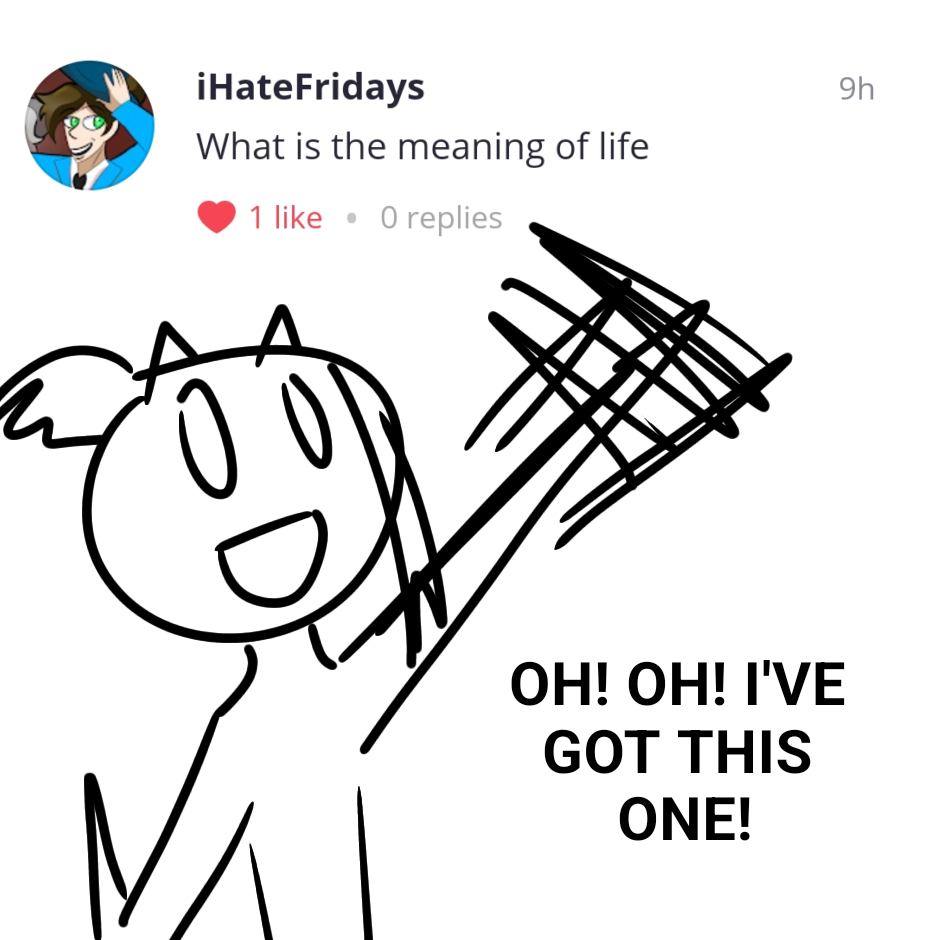Screen dimensions: 940x940
Task: Click the dot separator between like and replies
Action: point(350,218)
